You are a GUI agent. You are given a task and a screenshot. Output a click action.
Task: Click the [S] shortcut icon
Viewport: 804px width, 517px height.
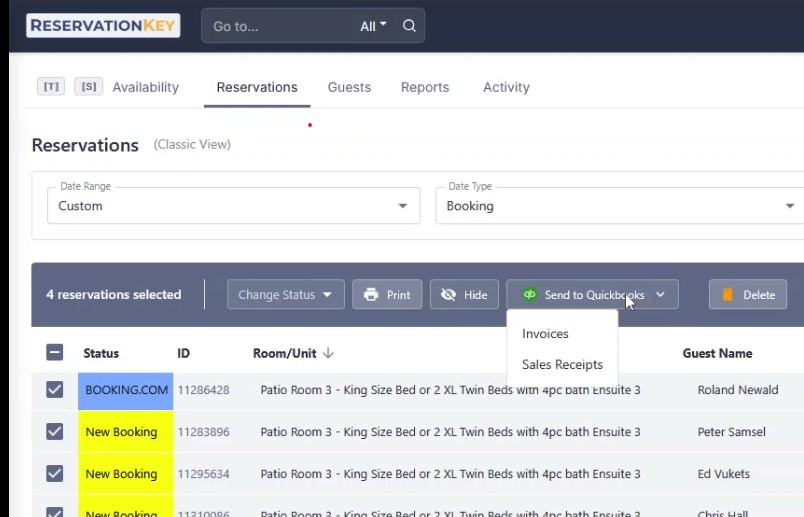pyautogui.click(x=88, y=87)
